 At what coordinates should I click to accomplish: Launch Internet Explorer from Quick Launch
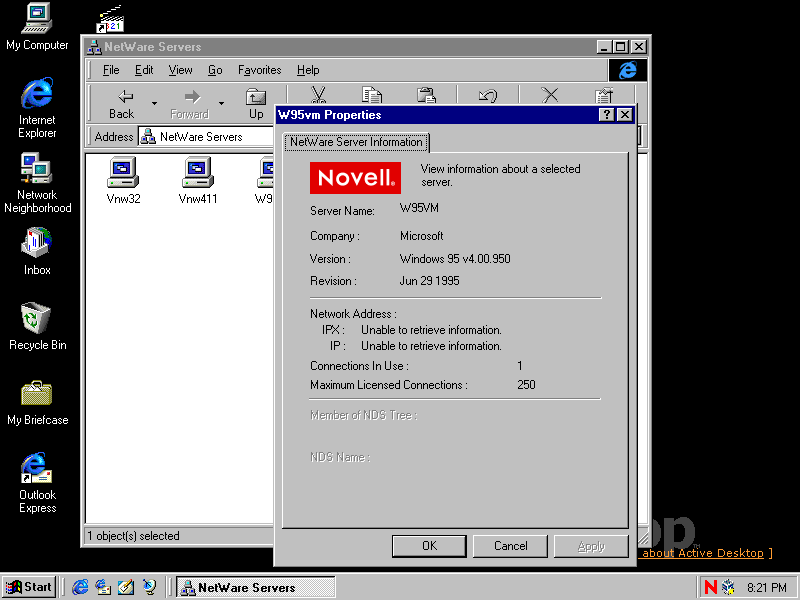pos(80,587)
